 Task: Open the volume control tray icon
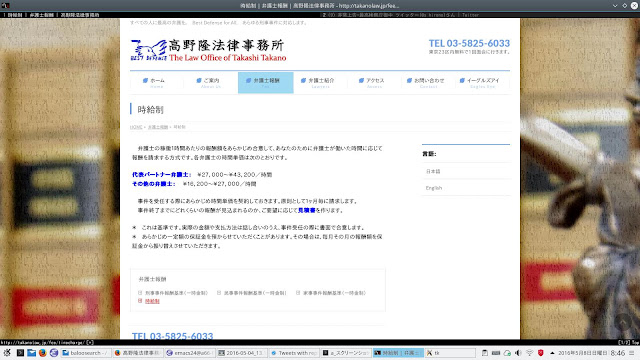point(518,353)
